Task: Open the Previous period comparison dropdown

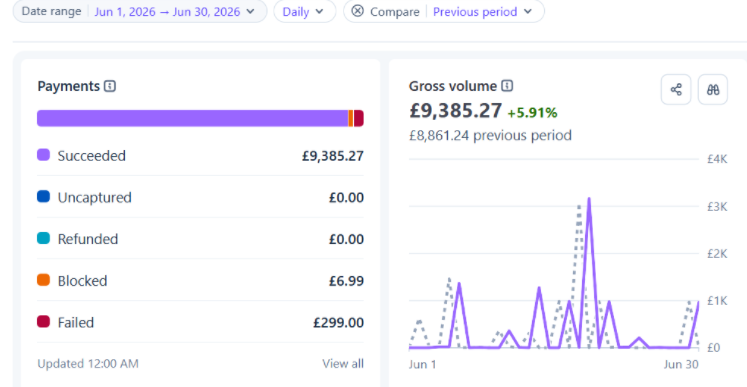Action: tap(482, 11)
